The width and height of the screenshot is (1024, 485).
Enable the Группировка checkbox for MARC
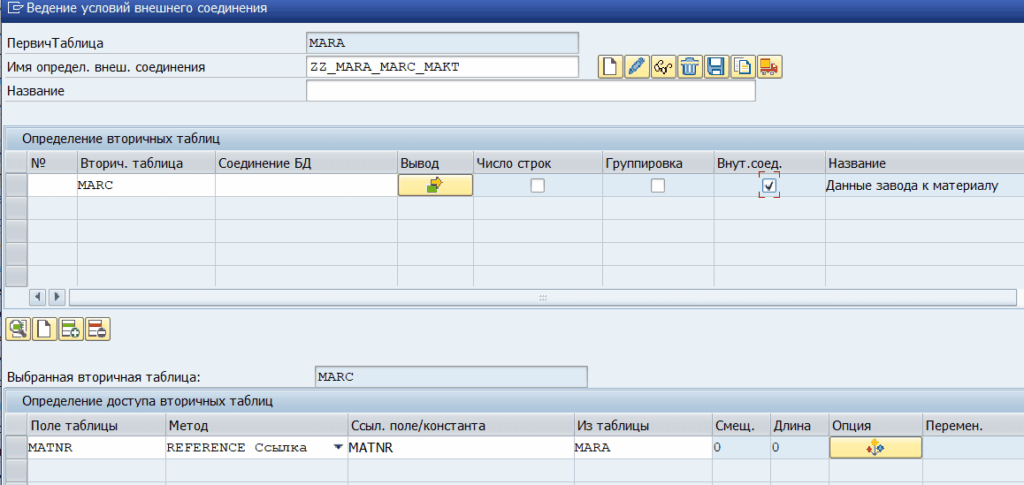tap(658, 186)
